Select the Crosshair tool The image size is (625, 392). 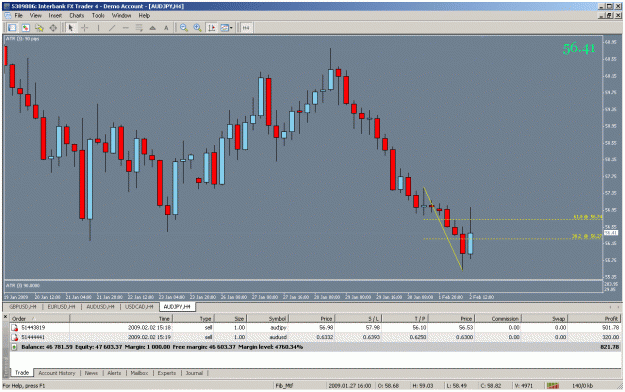tap(85, 28)
